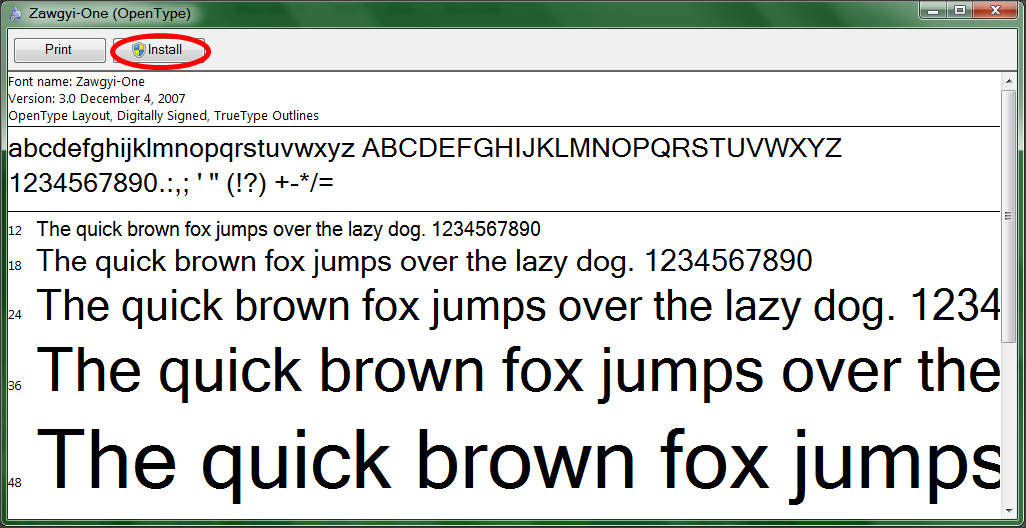
Task: Click the 'Version: 3.0 December 4, 2007' line
Action: 97,99
